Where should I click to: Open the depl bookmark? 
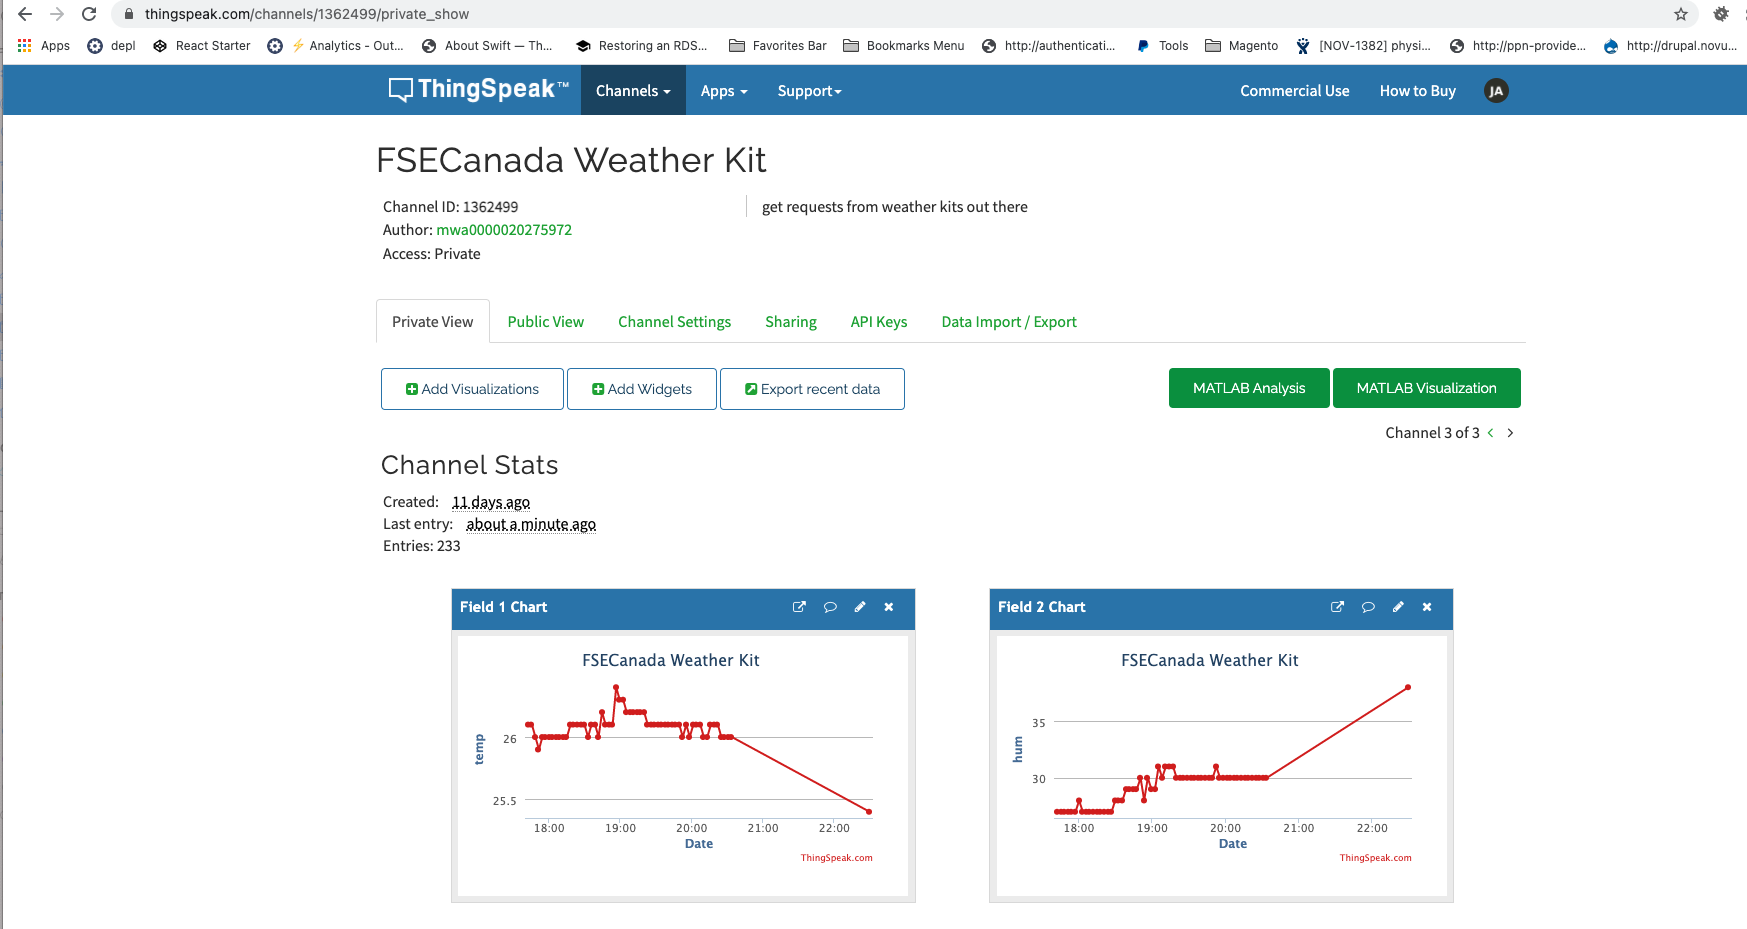[x=111, y=46]
